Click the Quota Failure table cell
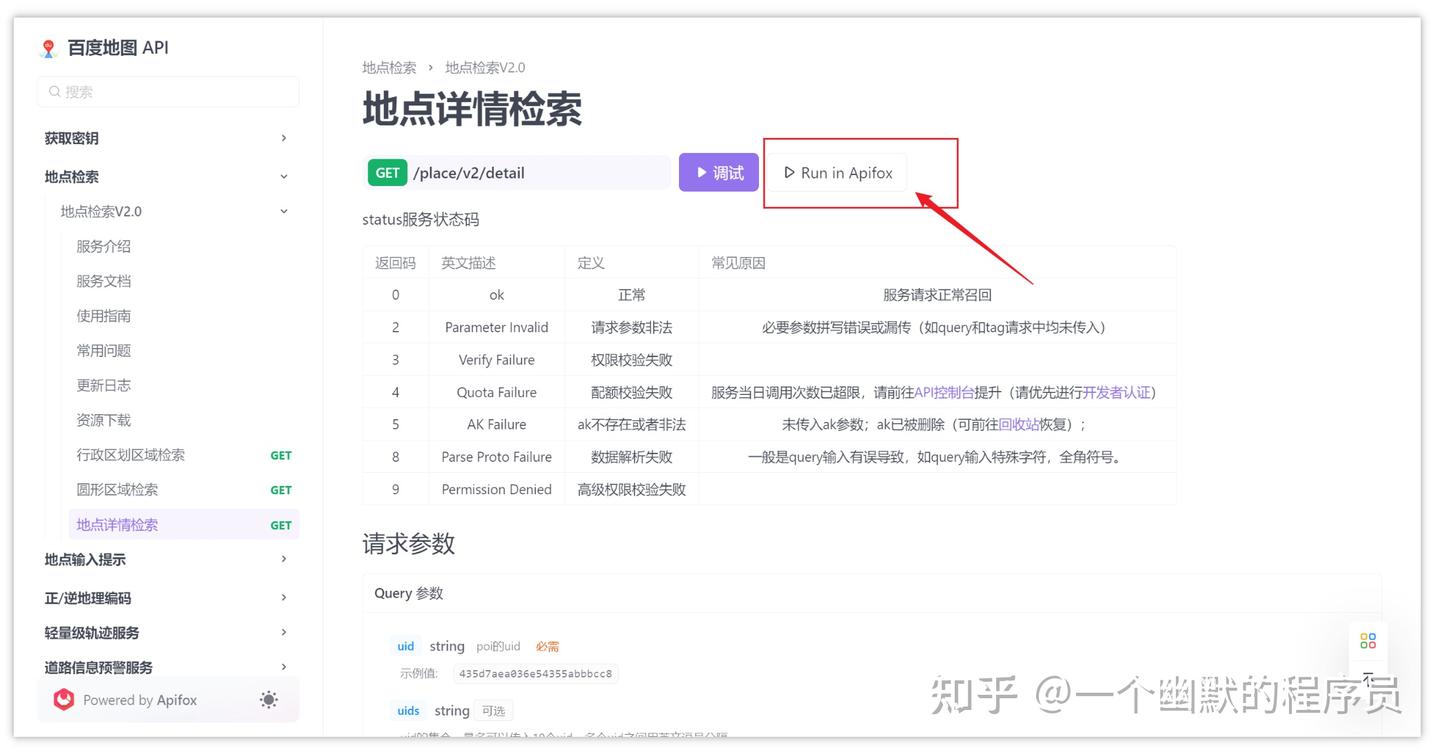Image resolution: width=1440 pixels, height=752 pixels. tap(497, 392)
